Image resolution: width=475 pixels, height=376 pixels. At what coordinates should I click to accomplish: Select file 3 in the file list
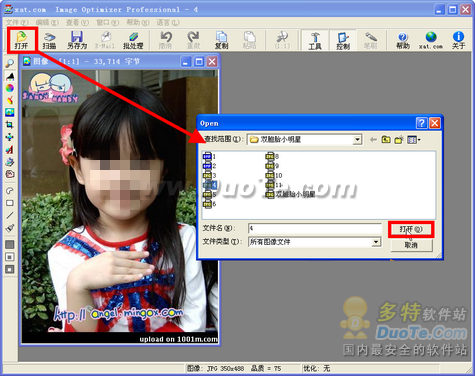click(210, 175)
